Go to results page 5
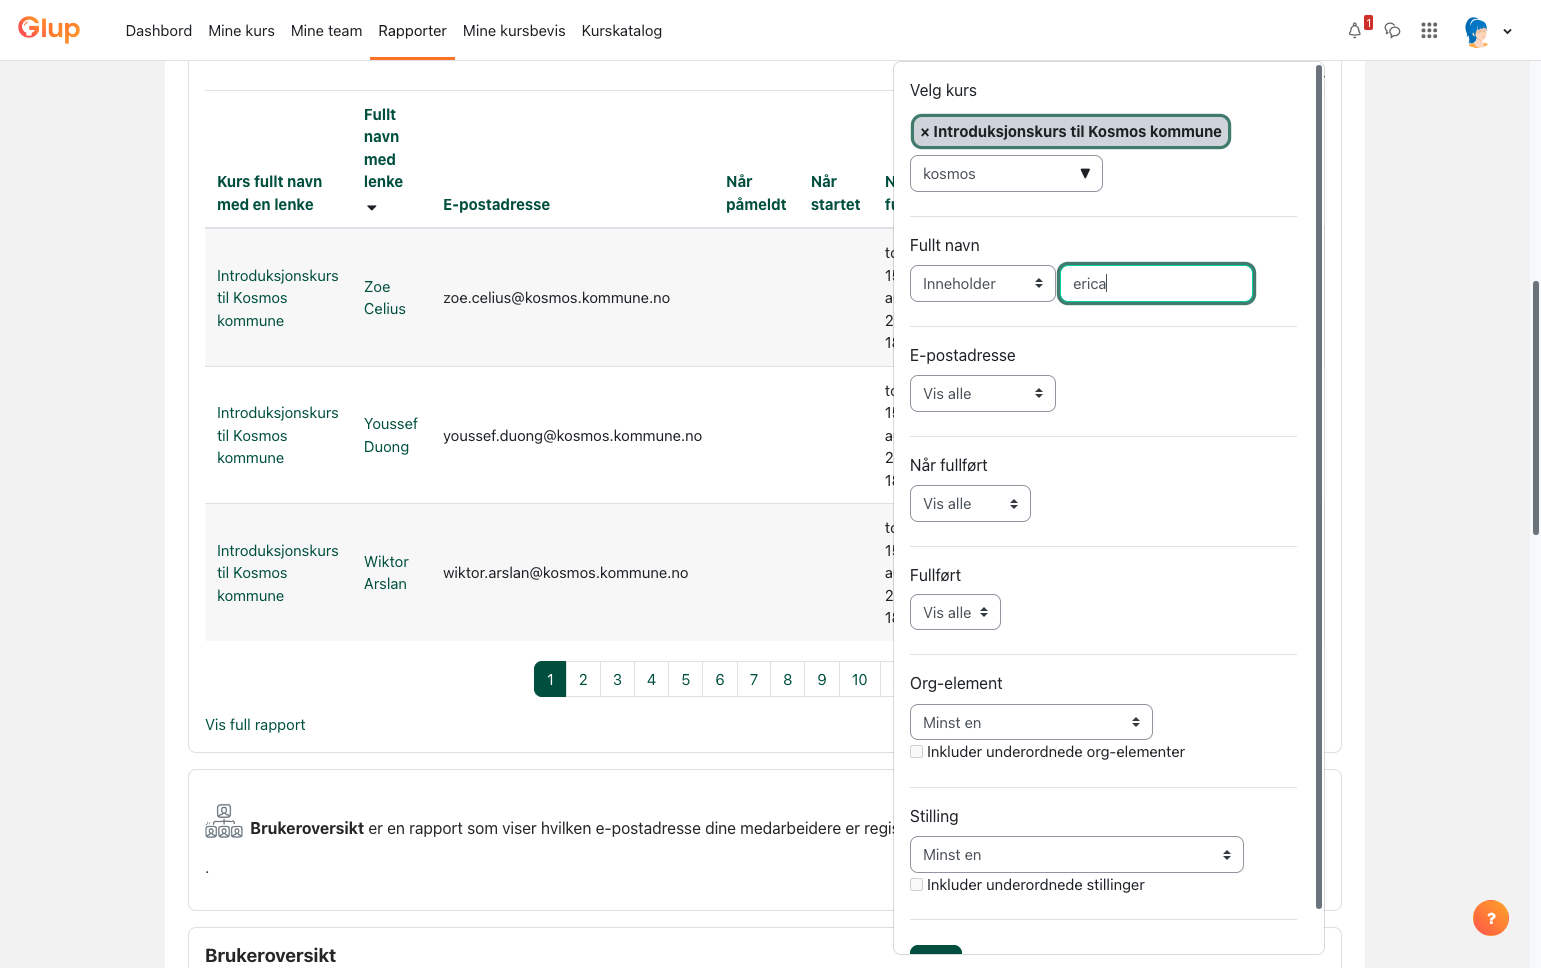Image resolution: width=1541 pixels, height=968 pixels. coord(686,679)
